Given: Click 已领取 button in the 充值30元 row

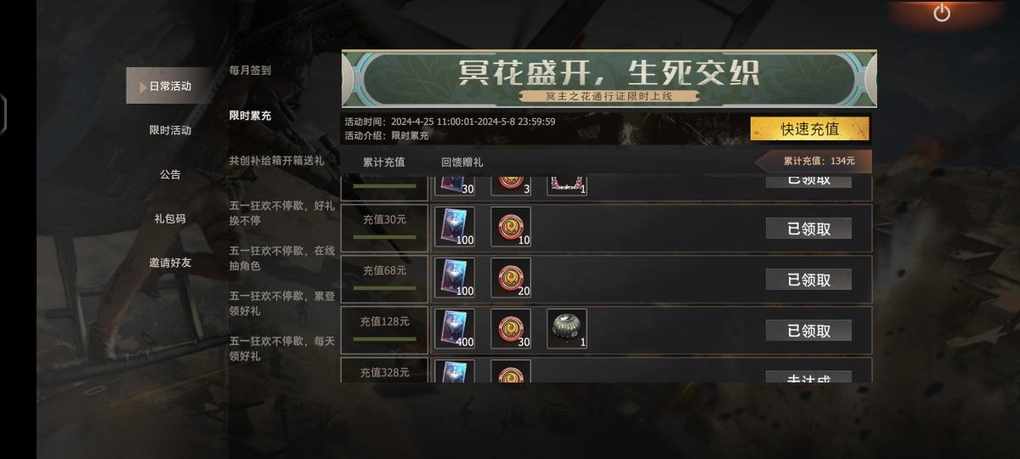Looking at the screenshot, I should pos(809,228).
